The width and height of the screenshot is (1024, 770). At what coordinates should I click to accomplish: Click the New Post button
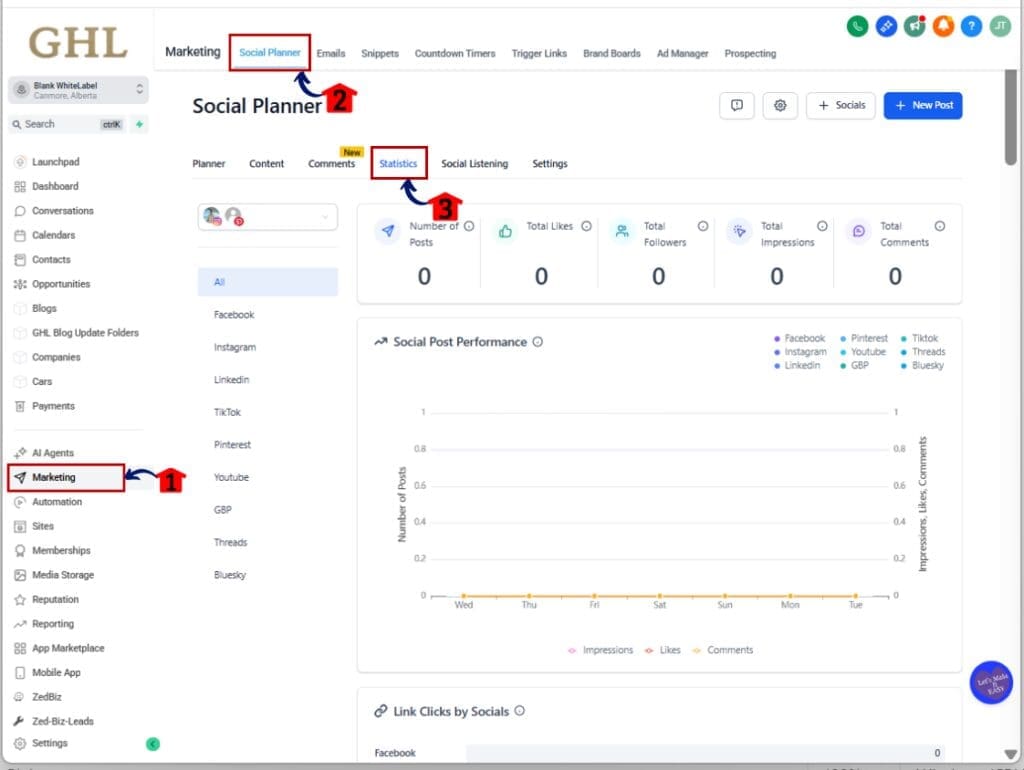point(922,105)
